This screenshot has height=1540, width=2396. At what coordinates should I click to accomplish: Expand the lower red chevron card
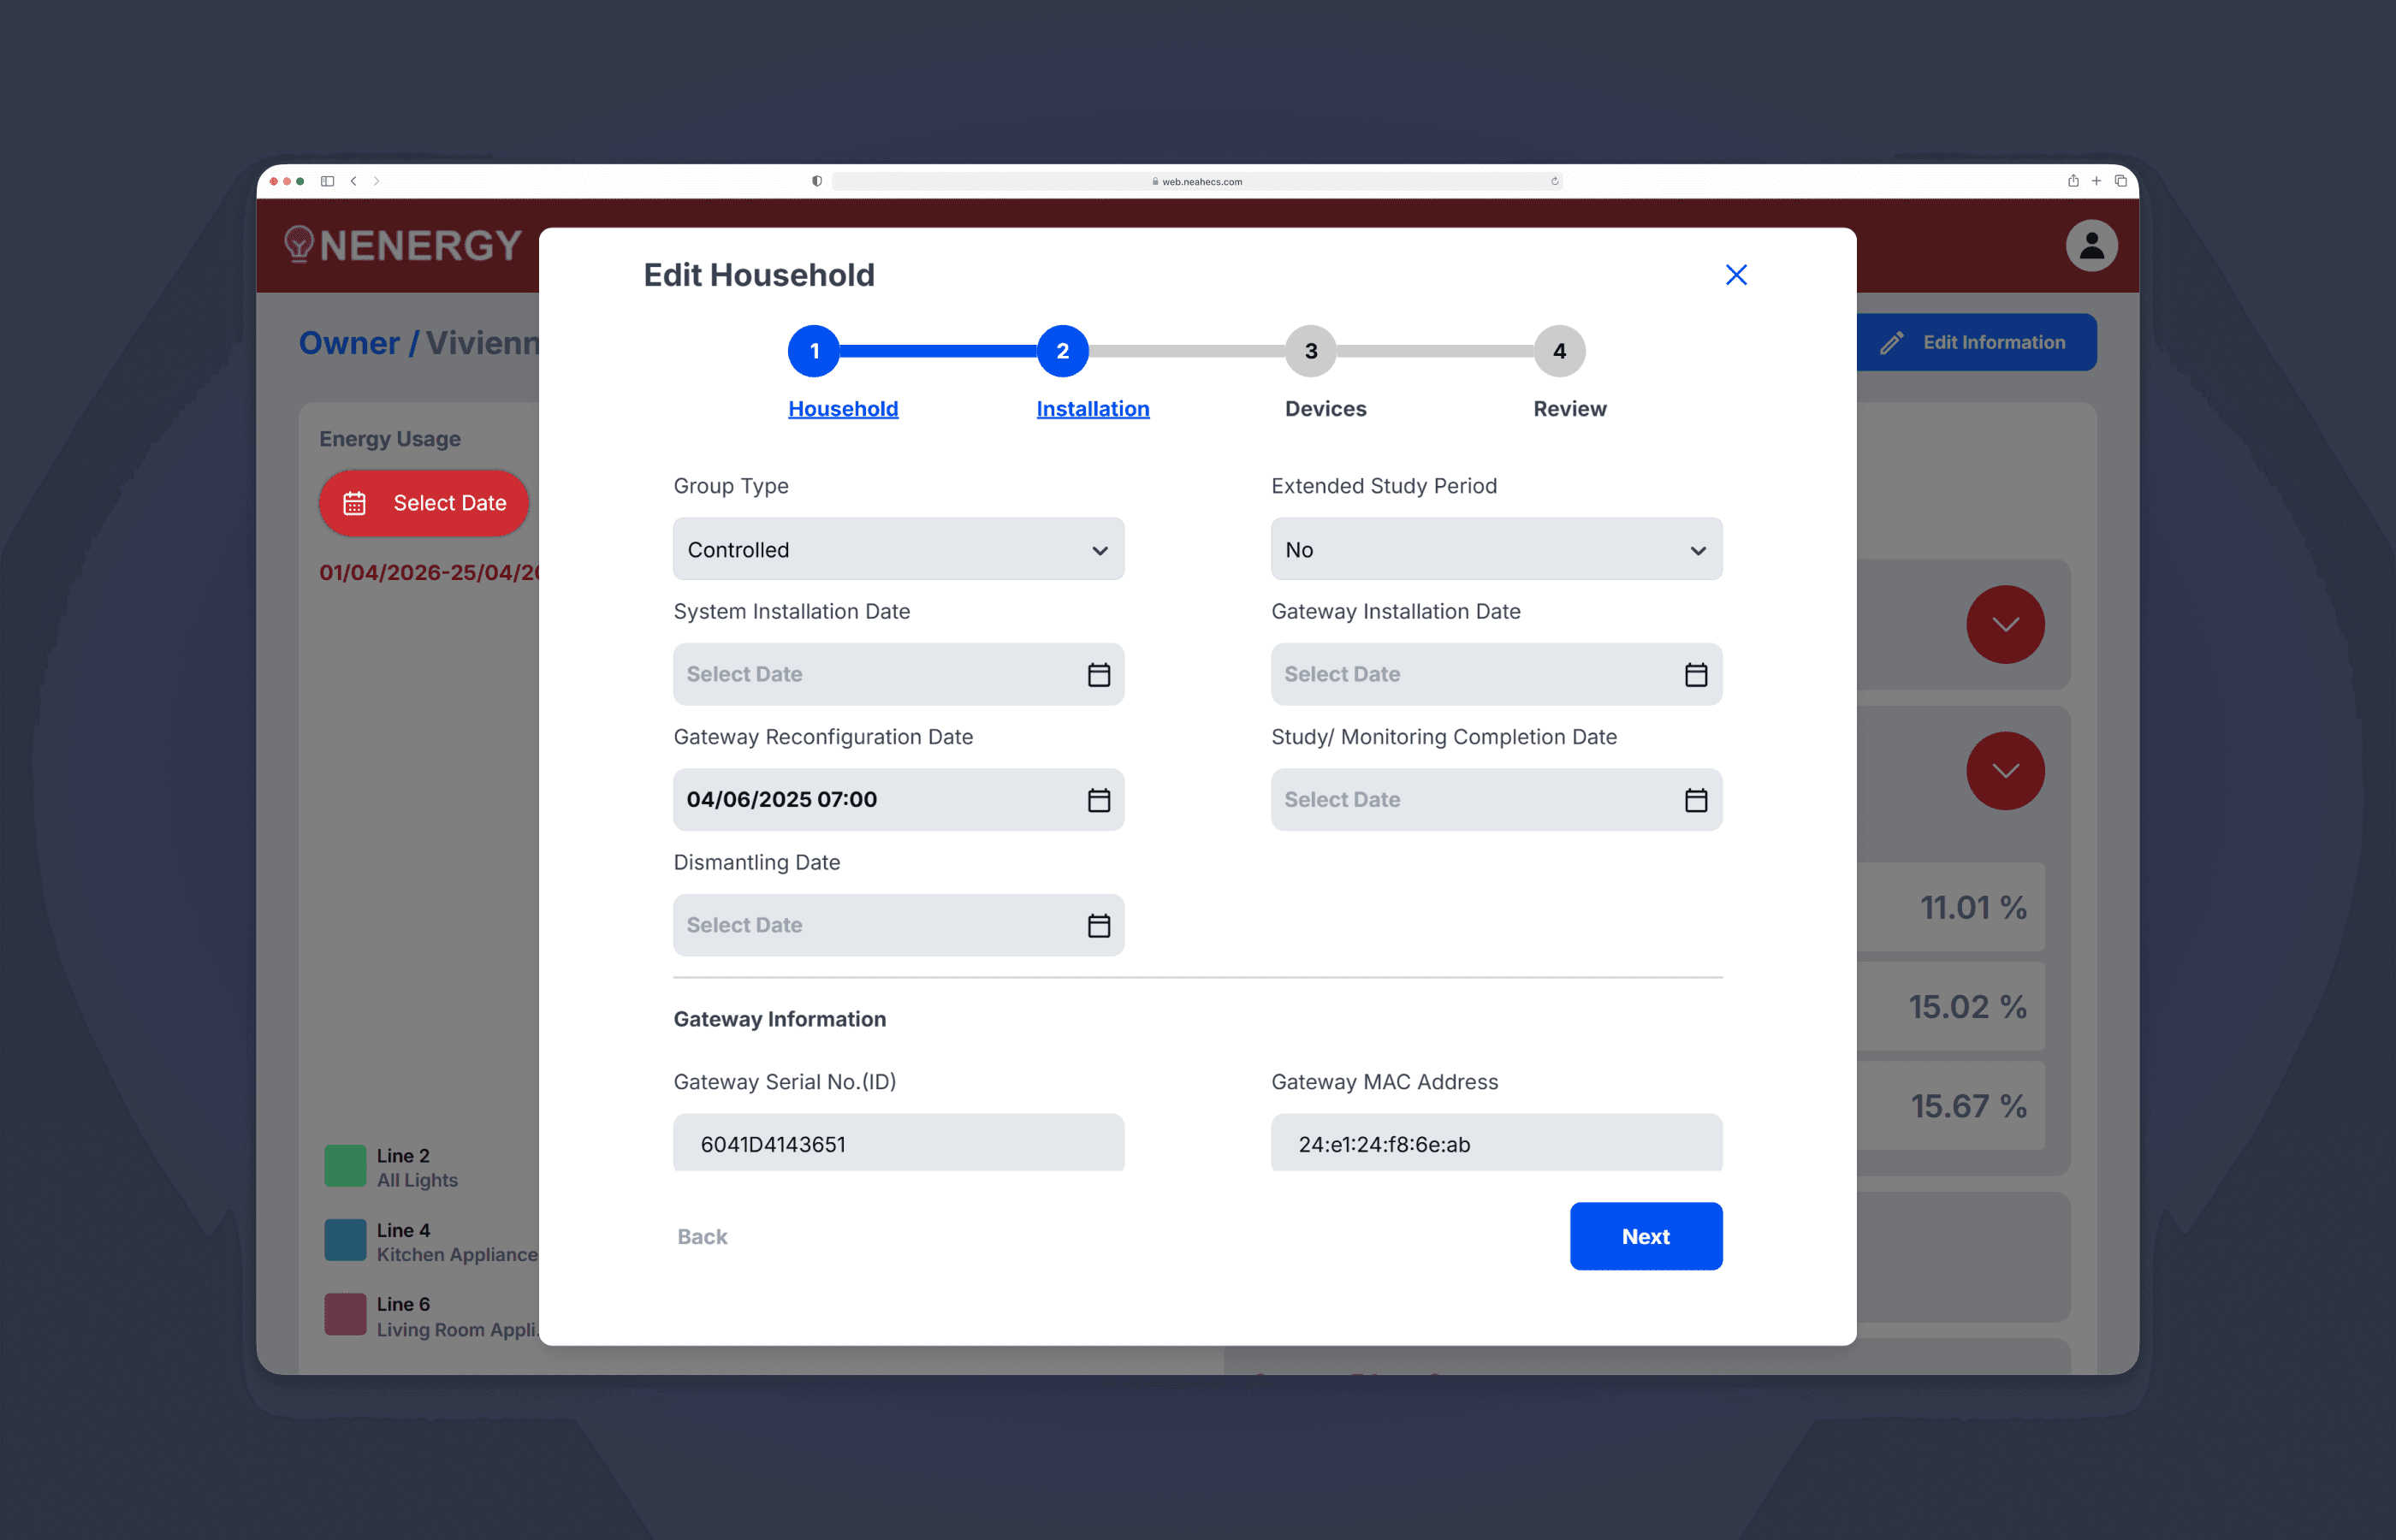pos(2005,770)
